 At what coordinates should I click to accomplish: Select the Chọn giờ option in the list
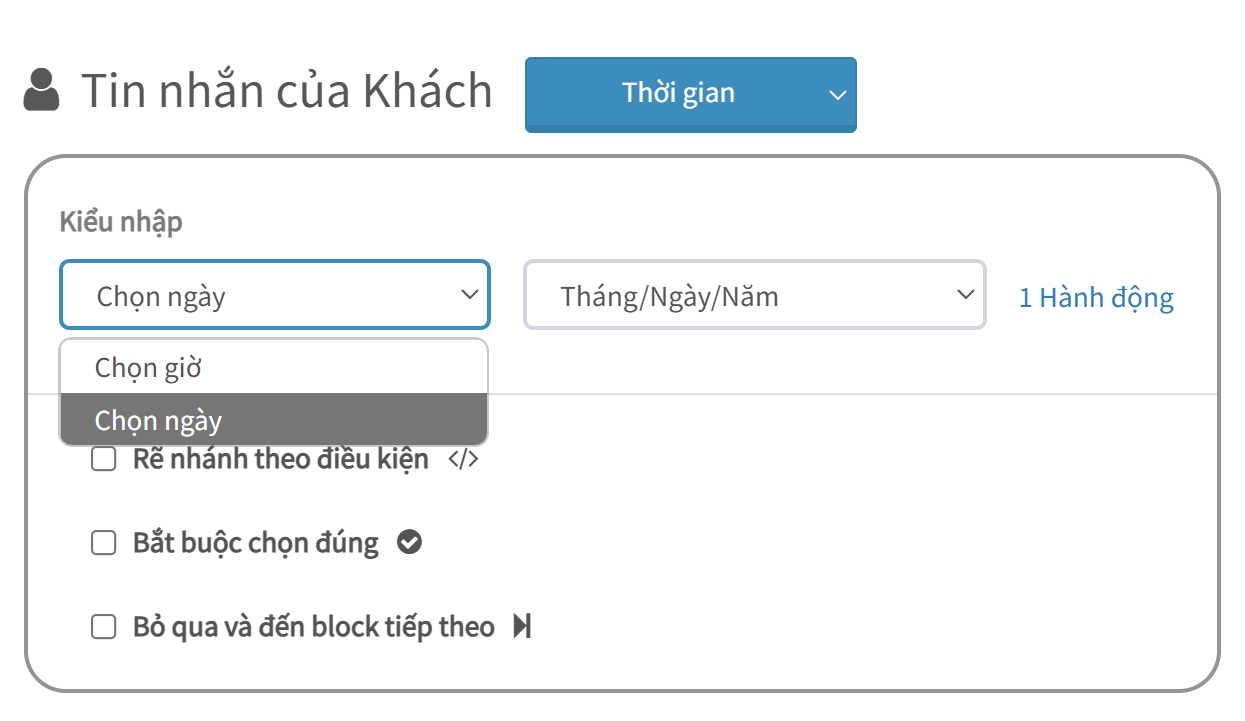[274, 367]
